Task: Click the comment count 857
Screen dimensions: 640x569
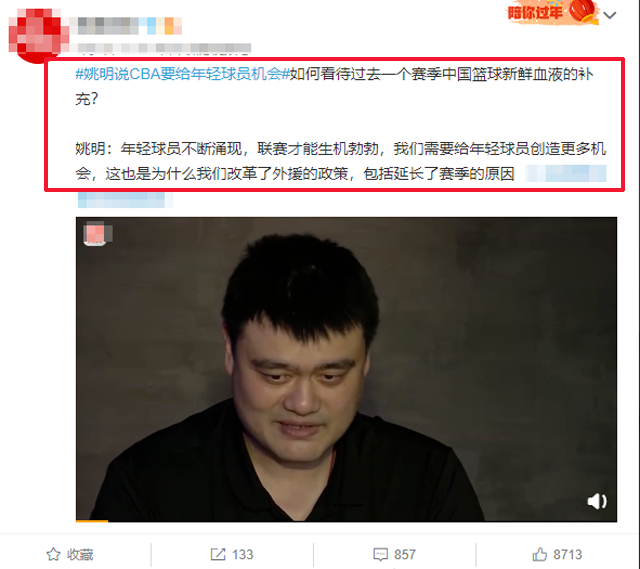Action: pos(405,554)
